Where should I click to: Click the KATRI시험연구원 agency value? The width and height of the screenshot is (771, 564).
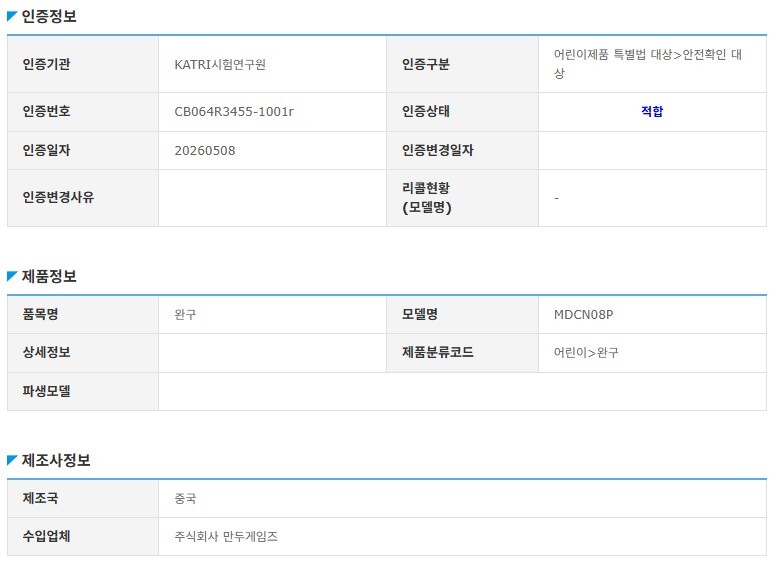tap(220, 64)
